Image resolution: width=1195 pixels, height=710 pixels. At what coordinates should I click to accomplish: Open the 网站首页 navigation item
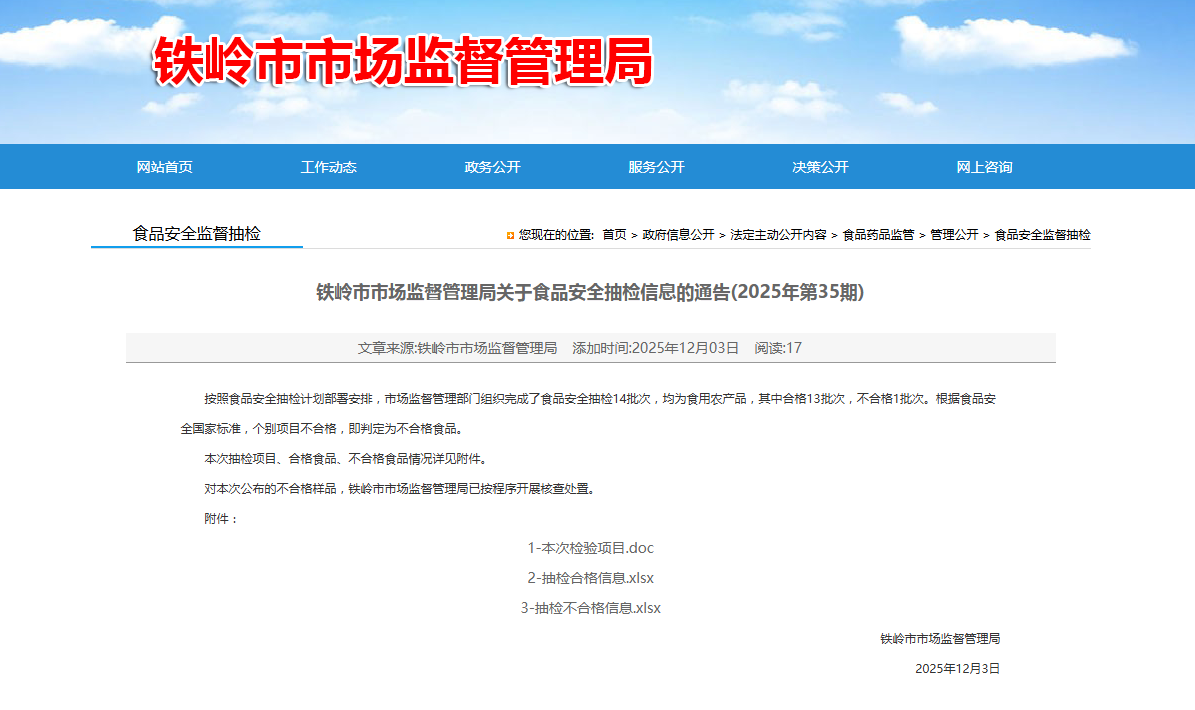point(165,167)
